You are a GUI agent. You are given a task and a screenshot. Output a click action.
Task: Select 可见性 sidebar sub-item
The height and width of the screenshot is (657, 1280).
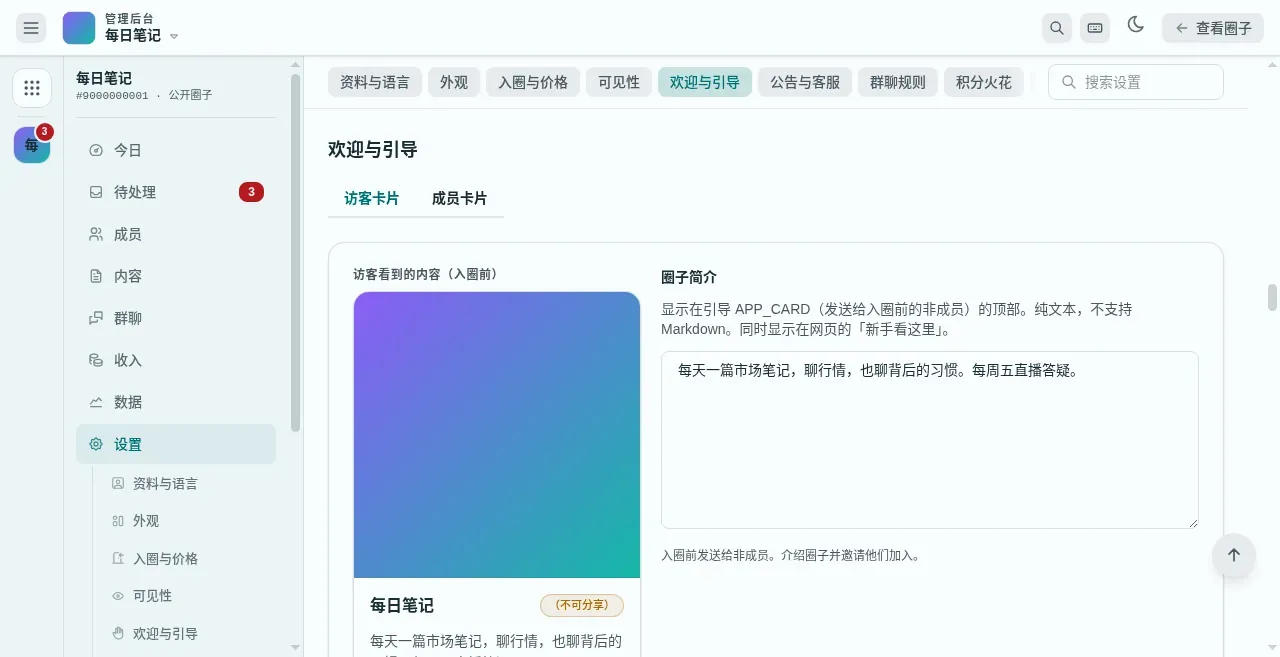point(186,595)
